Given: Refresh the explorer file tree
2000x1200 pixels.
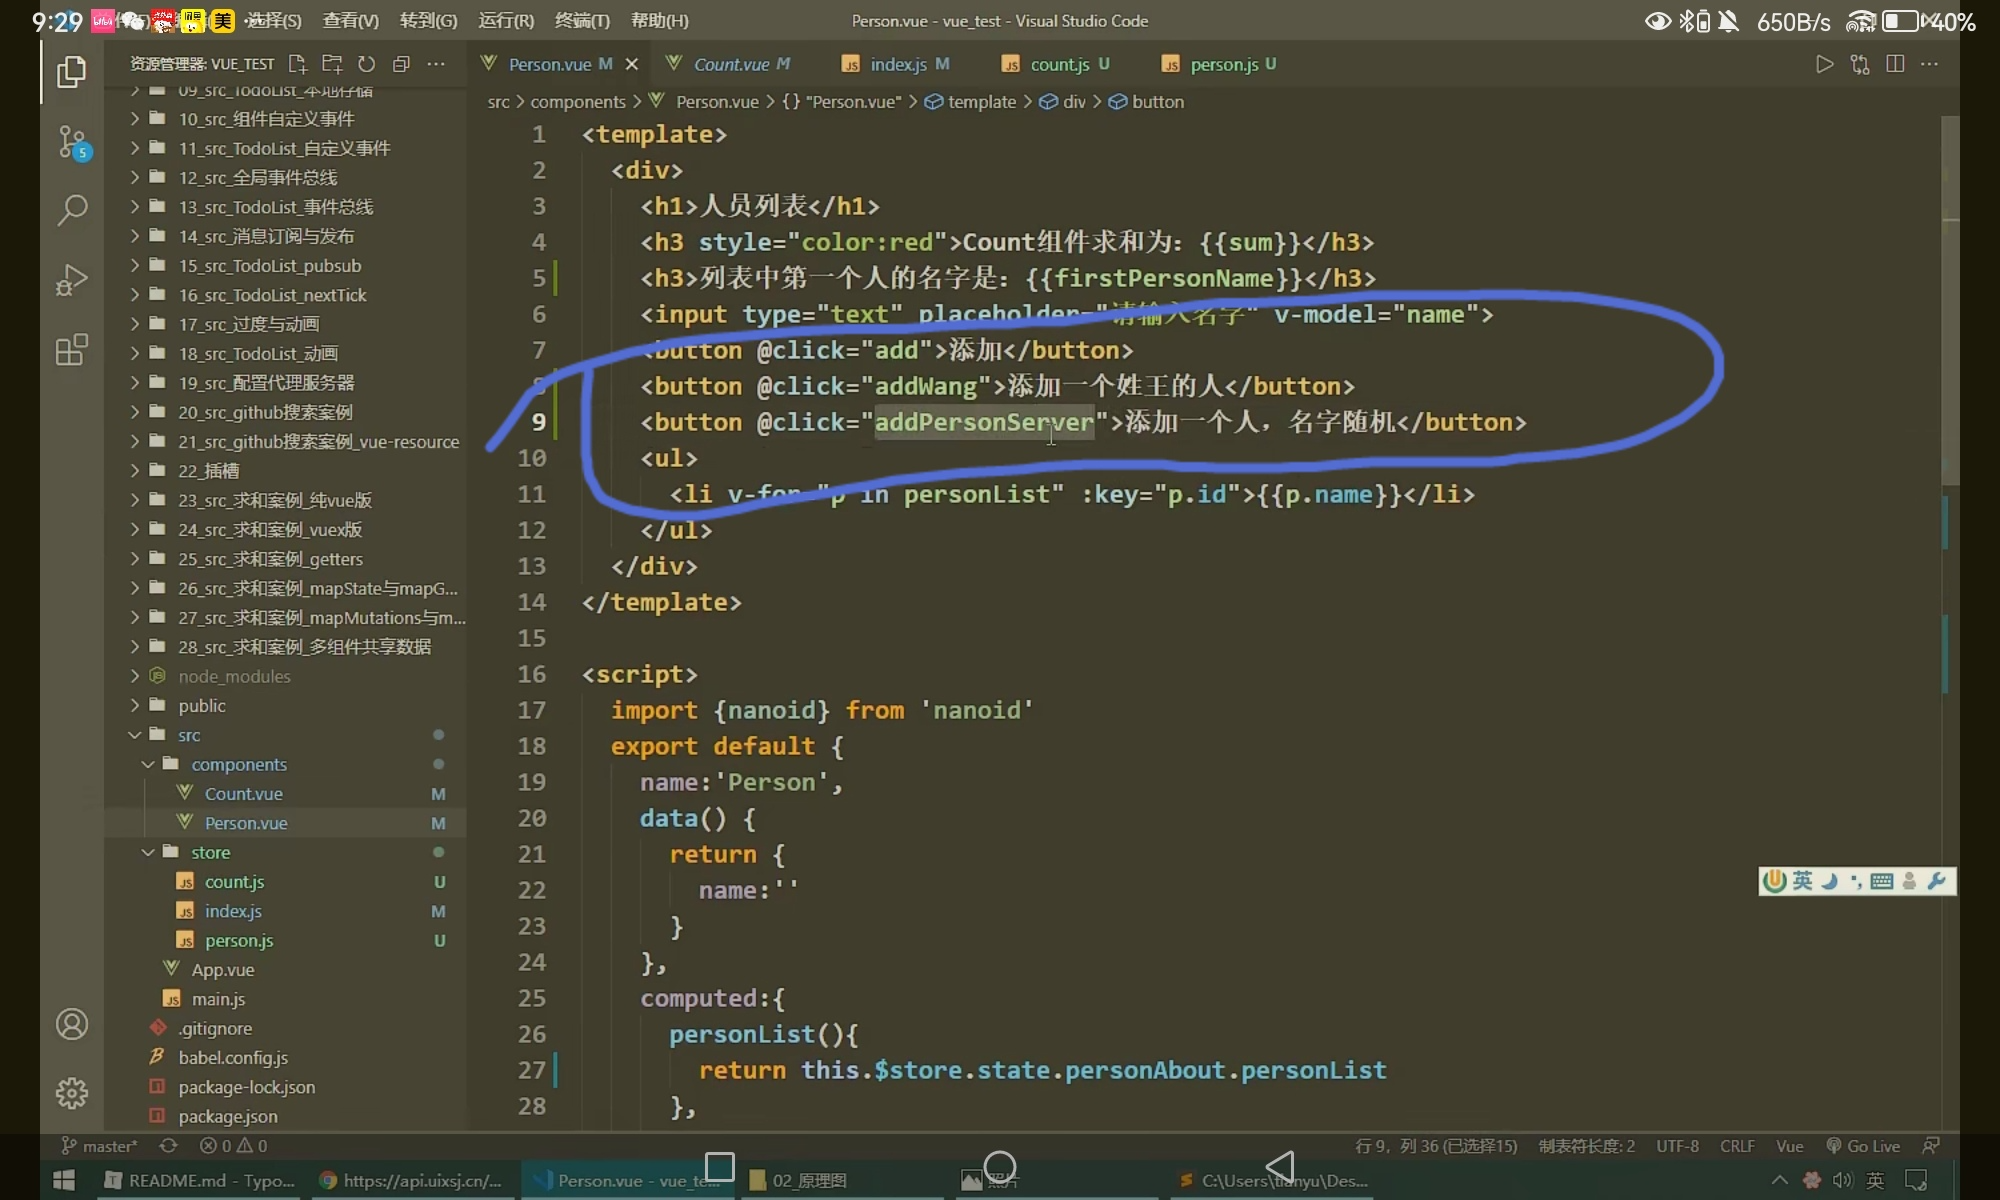Looking at the screenshot, I should coord(366,64).
